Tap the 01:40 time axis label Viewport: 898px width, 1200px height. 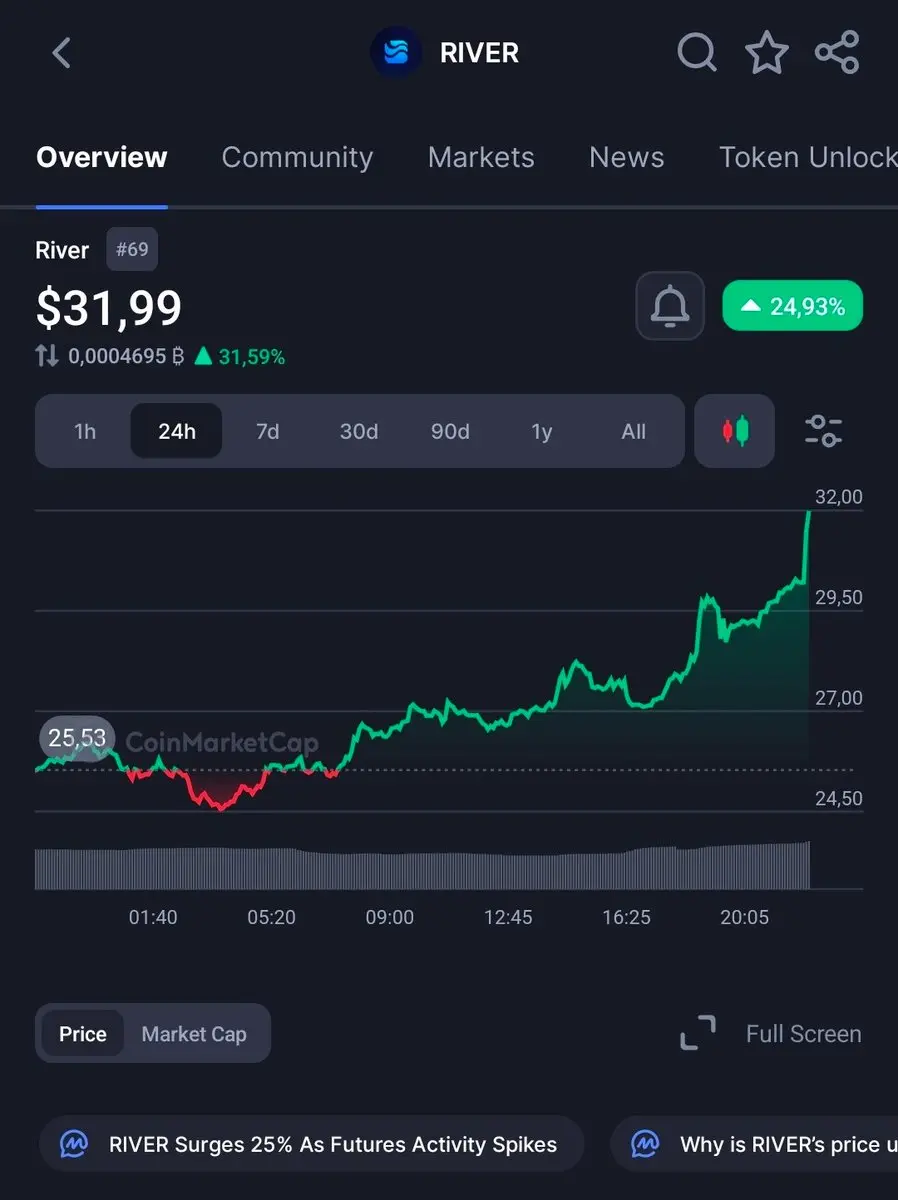tap(153, 917)
